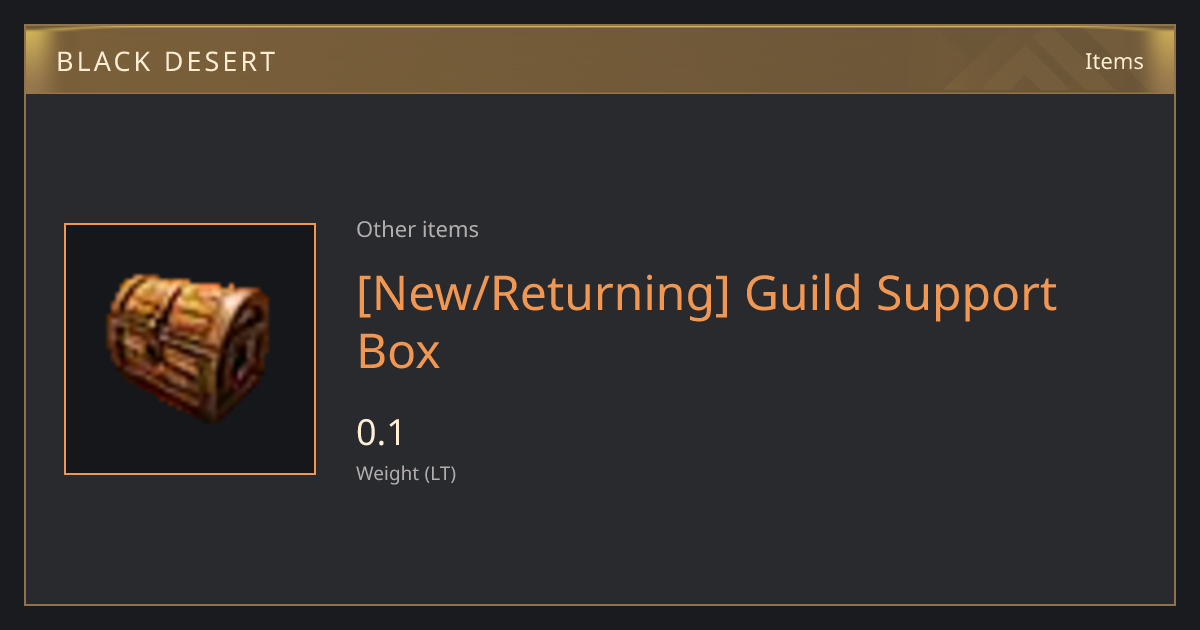Viewport: 1200px width, 630px height.
Task: Click the faint chevron emblem in header
Action: point(1040,60)
